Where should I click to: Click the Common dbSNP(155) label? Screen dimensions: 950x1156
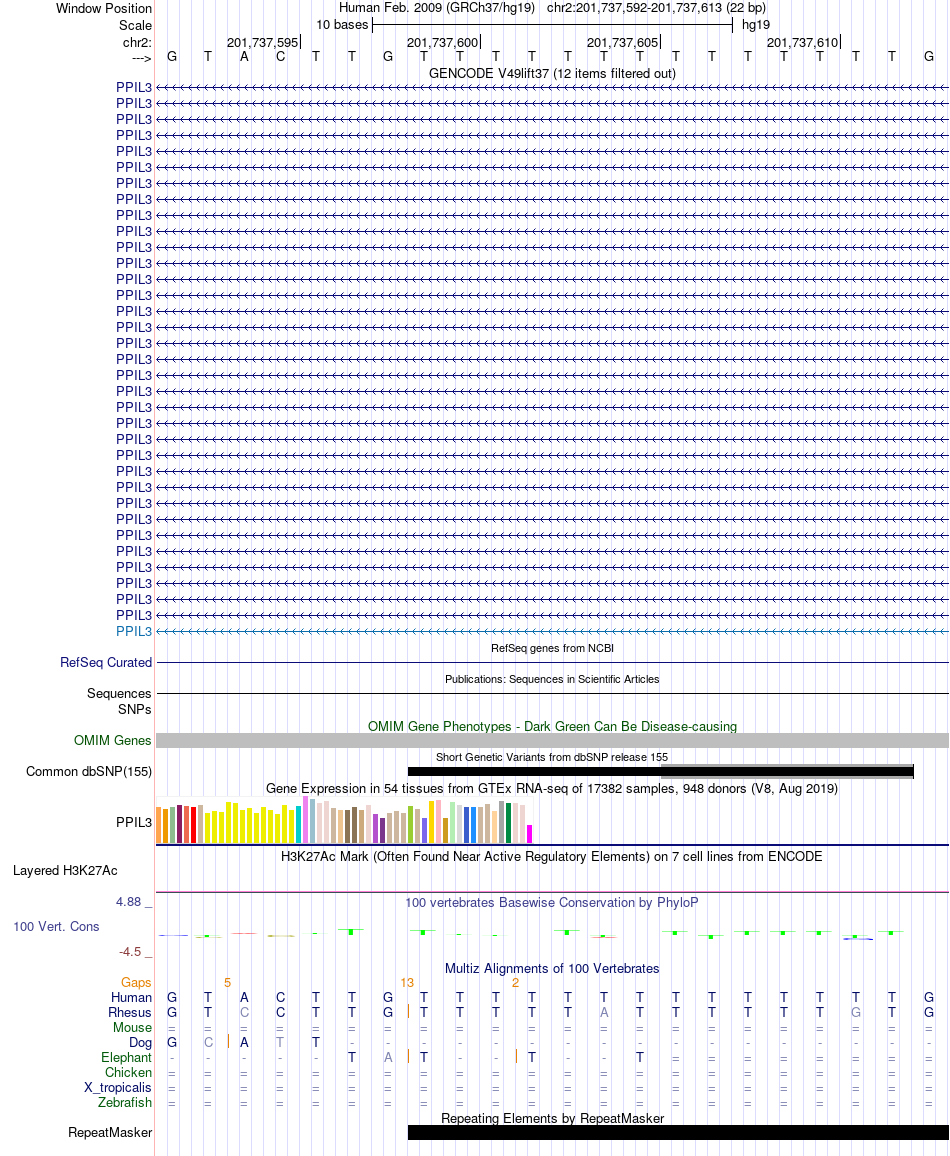point(88,771)
